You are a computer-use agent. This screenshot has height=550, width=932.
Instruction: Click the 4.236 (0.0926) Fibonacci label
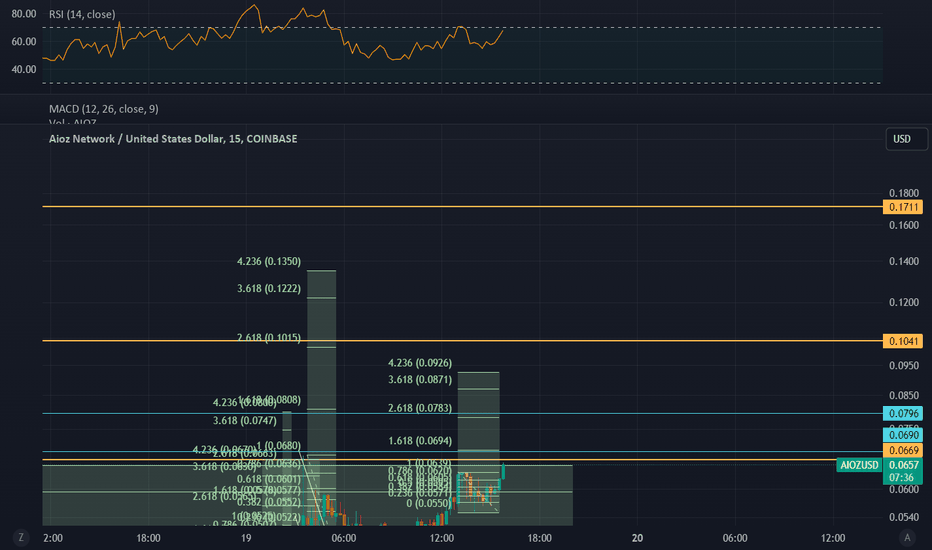point(420,363)
